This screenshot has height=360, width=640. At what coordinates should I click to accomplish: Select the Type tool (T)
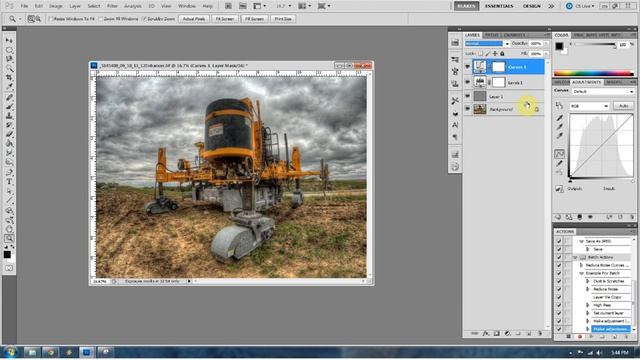tap(9, 182)
